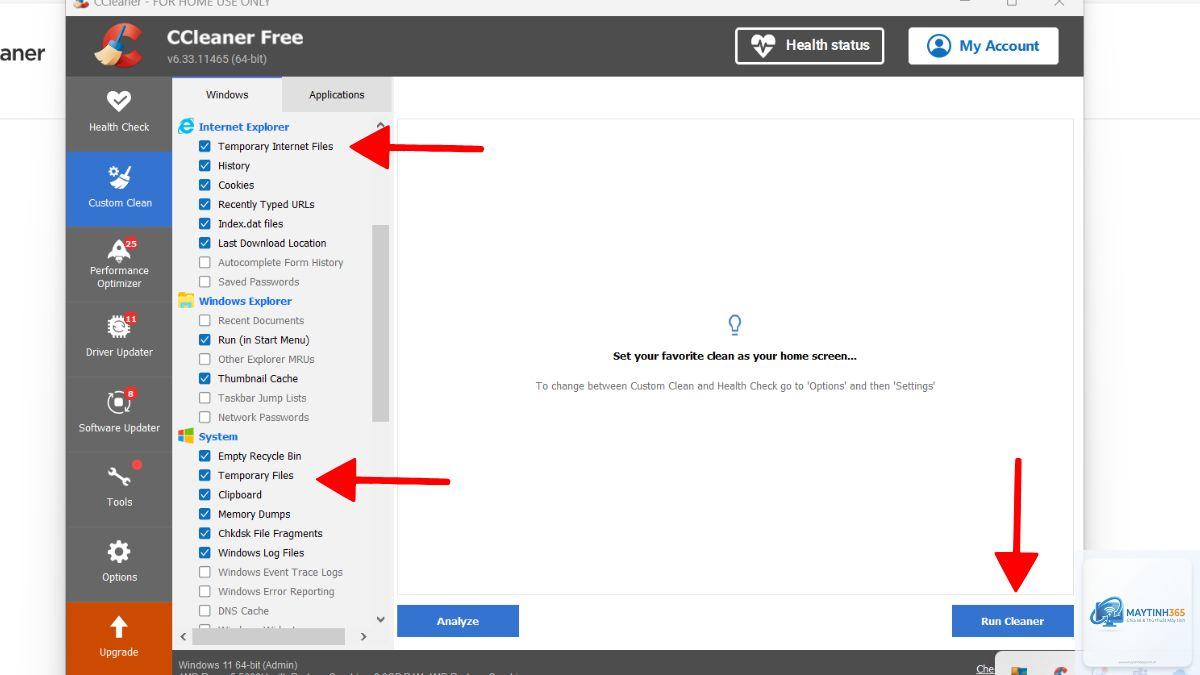Toggle Recently Typed URLs checkbox
The height and width of the screenshot is (675, 1200).
click(205, 204)
